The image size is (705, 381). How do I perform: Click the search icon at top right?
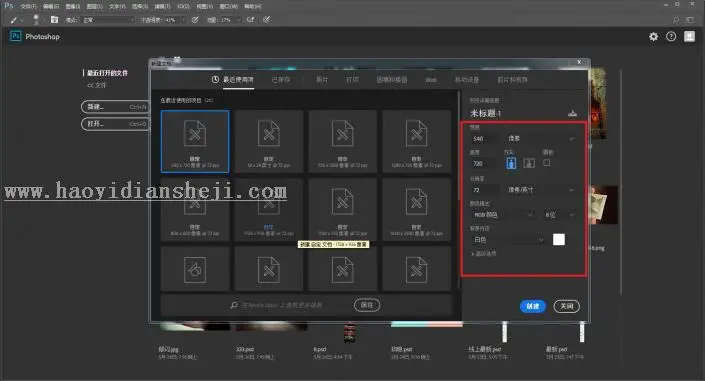coord(676,20)
